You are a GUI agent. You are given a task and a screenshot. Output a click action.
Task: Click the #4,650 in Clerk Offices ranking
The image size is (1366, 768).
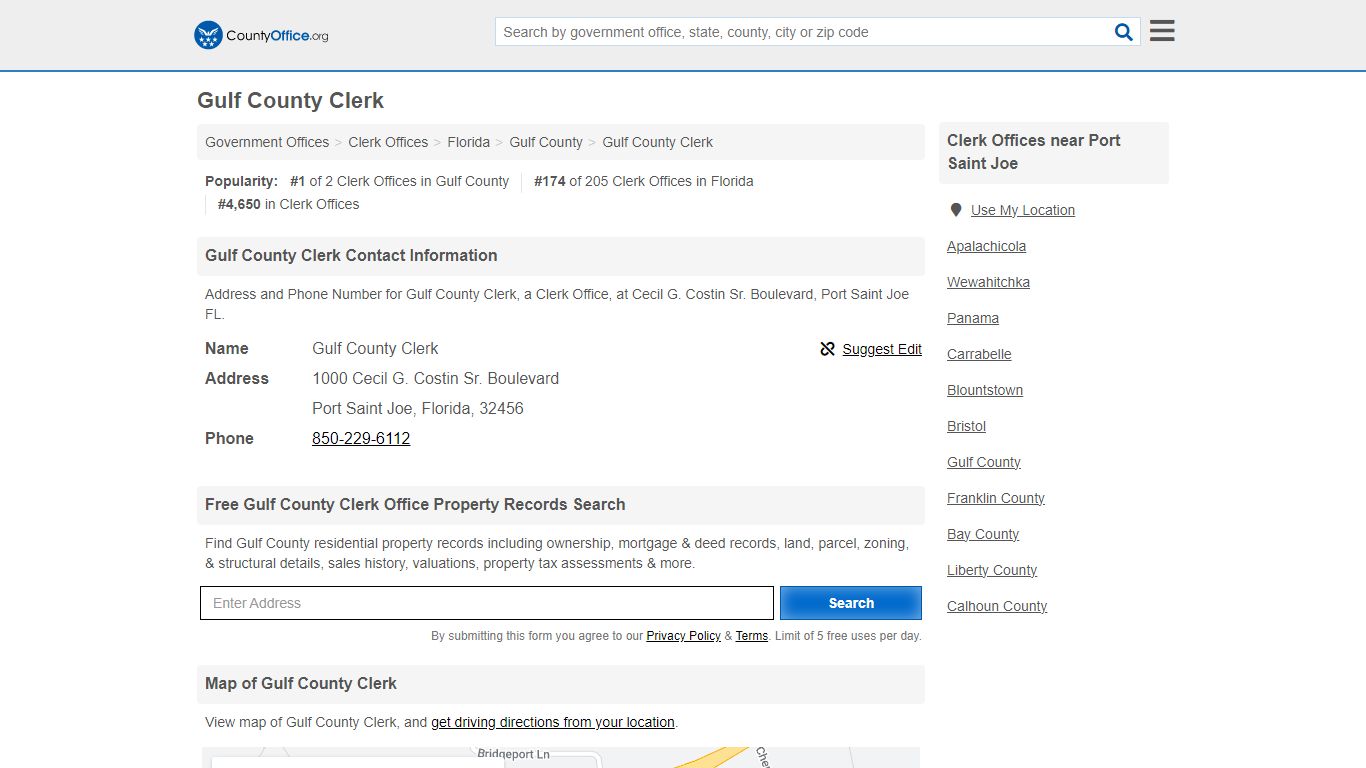pos(288,204)
